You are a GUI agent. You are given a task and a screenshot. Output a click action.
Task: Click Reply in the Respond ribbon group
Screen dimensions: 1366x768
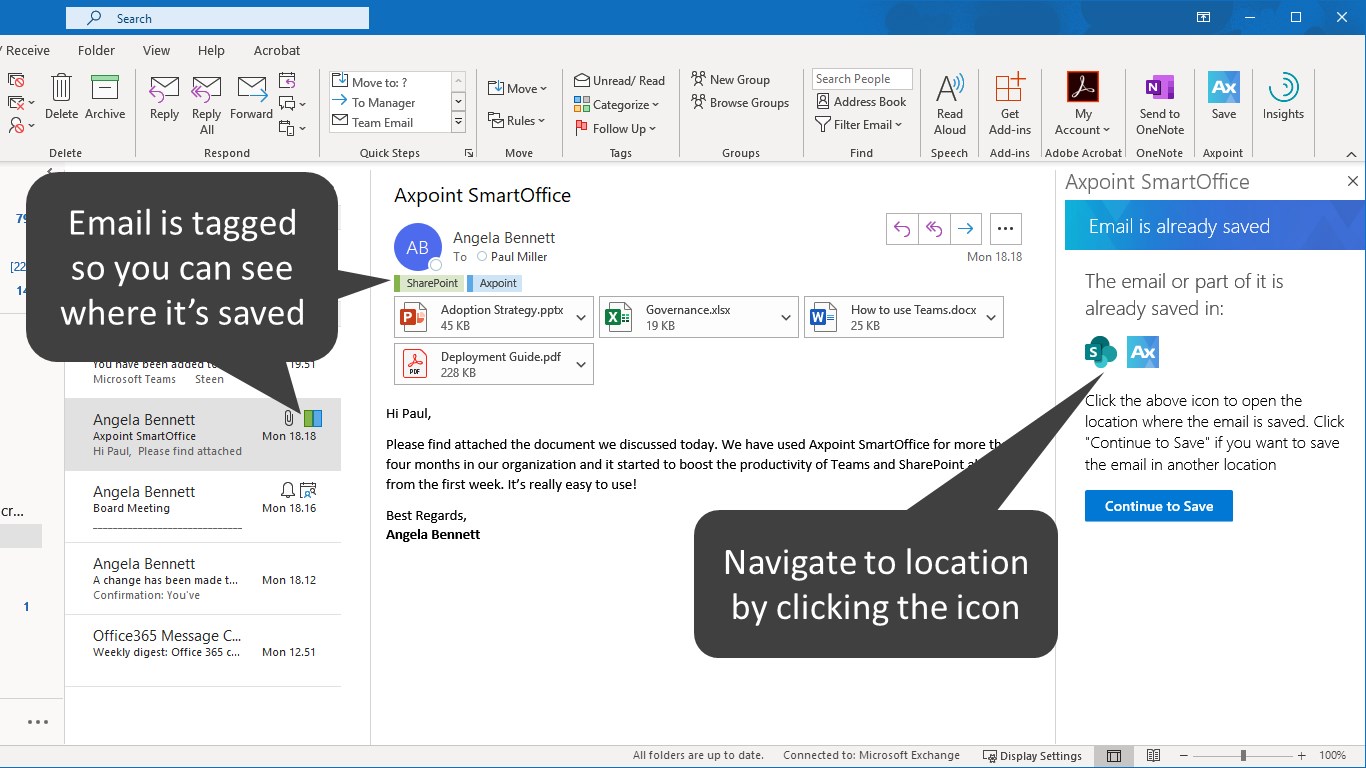pyautogui.click(x=164, y=97)
